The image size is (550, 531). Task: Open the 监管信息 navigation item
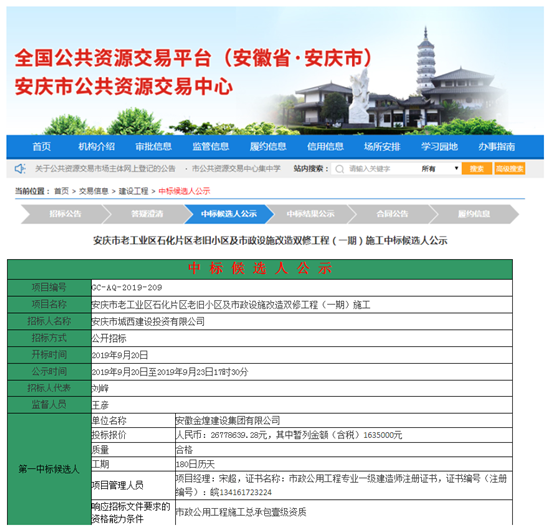[x=211, y=147]
